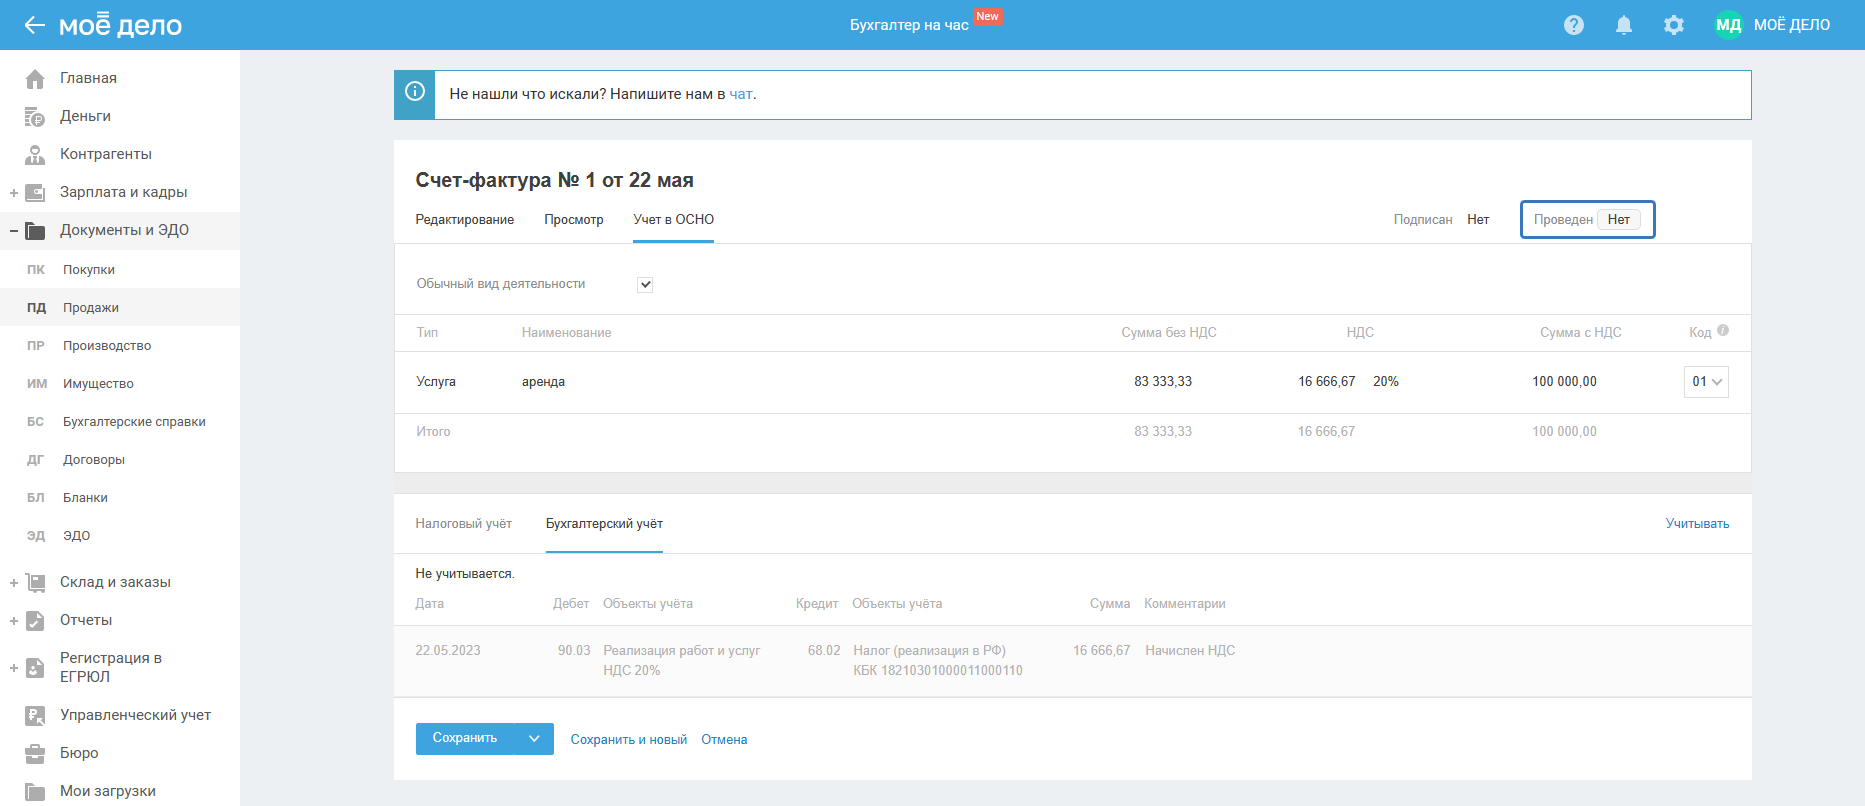Click the Главная home icon in sidebar
1865x806 pixels.
point(35,78)
